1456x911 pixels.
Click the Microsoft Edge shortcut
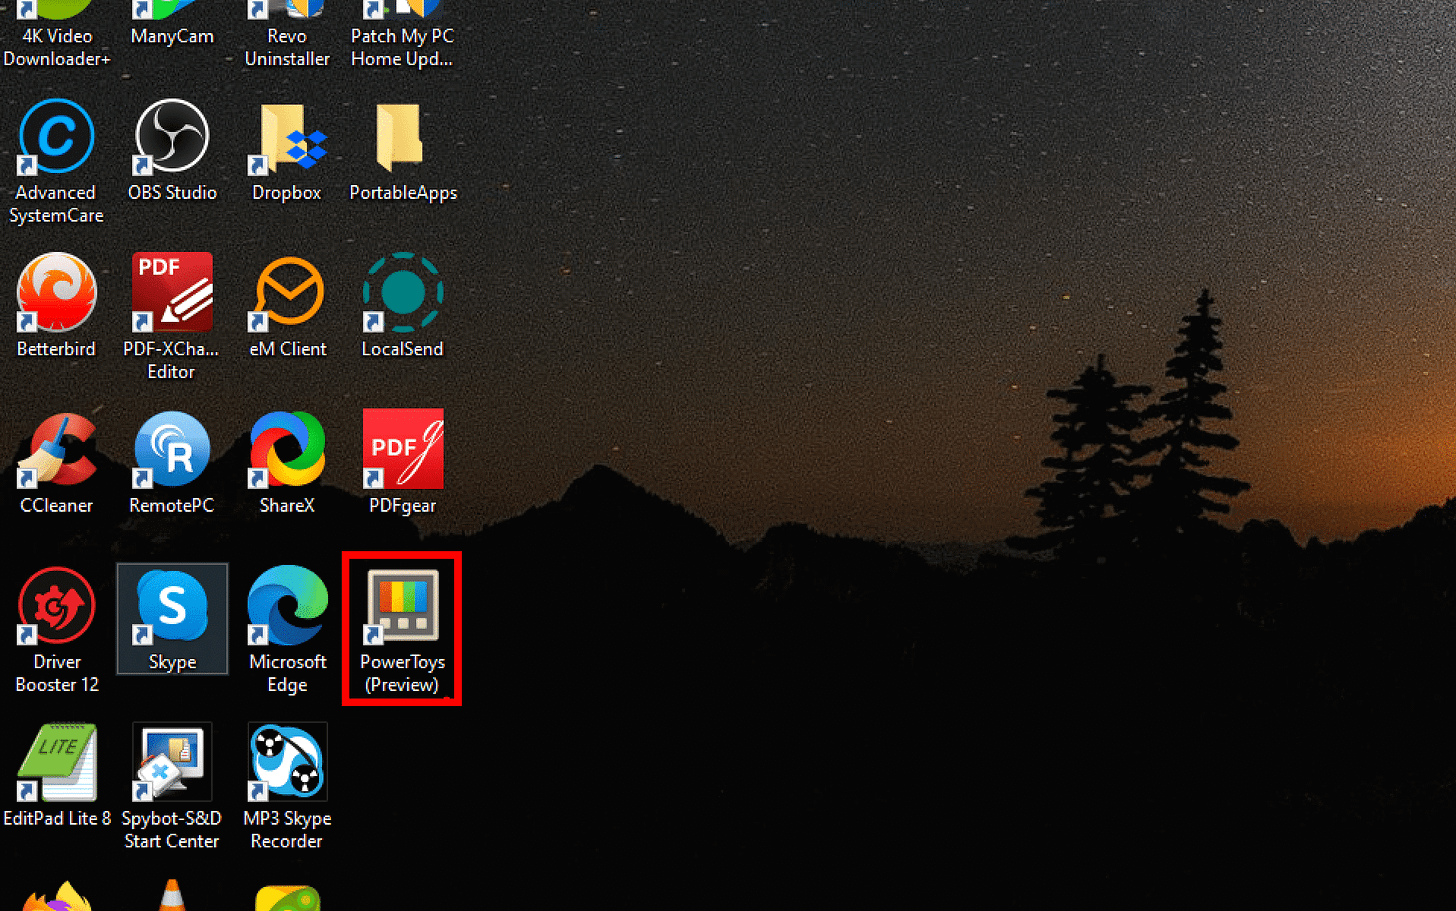(x=287, y=628)
